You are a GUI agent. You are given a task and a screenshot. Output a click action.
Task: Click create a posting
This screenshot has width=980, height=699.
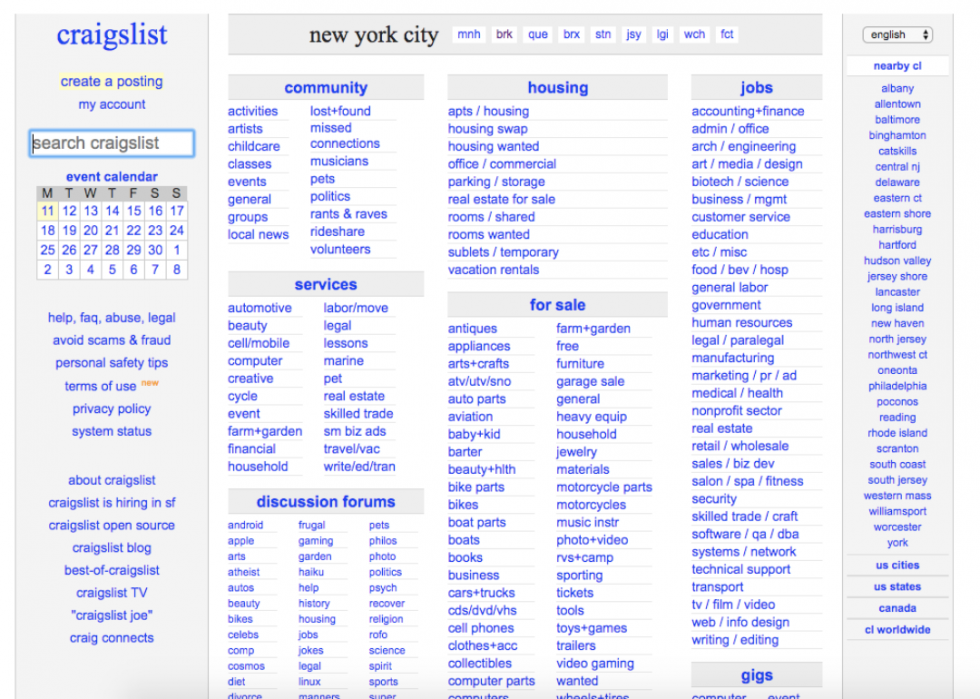click(112, 81)
